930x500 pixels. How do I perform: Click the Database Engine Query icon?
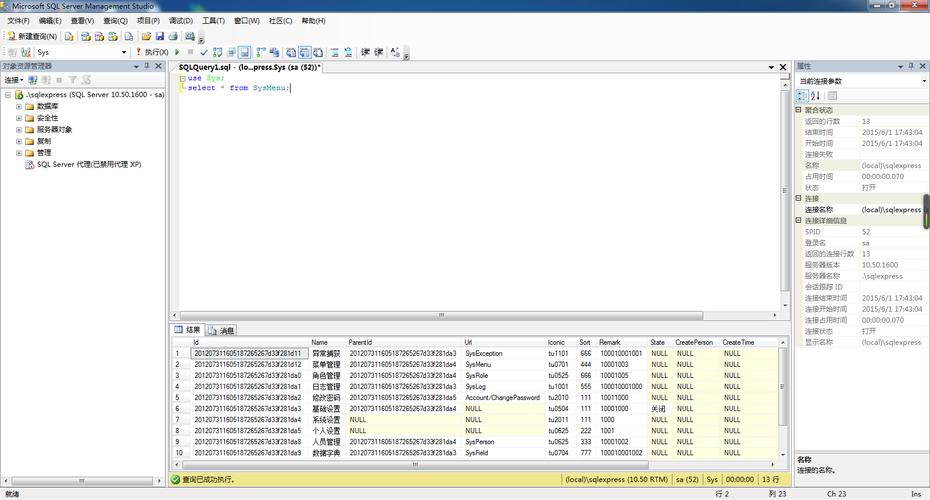[69, 36]
